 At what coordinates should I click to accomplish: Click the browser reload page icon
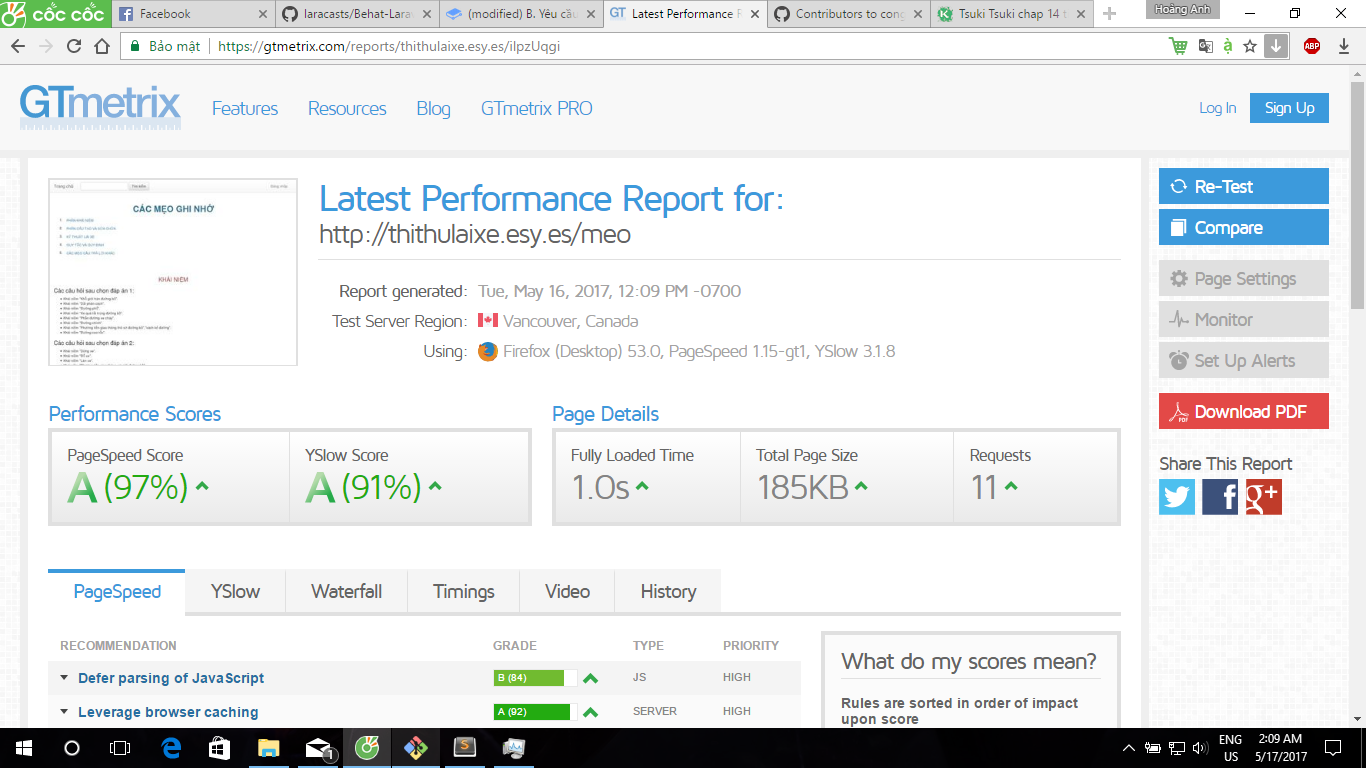point(74,46)
